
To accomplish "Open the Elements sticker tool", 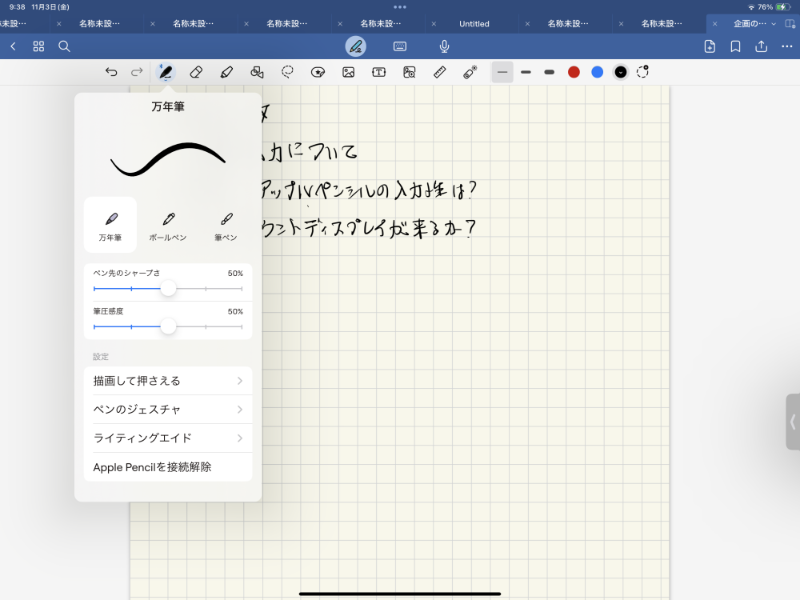I will [319, 72].
